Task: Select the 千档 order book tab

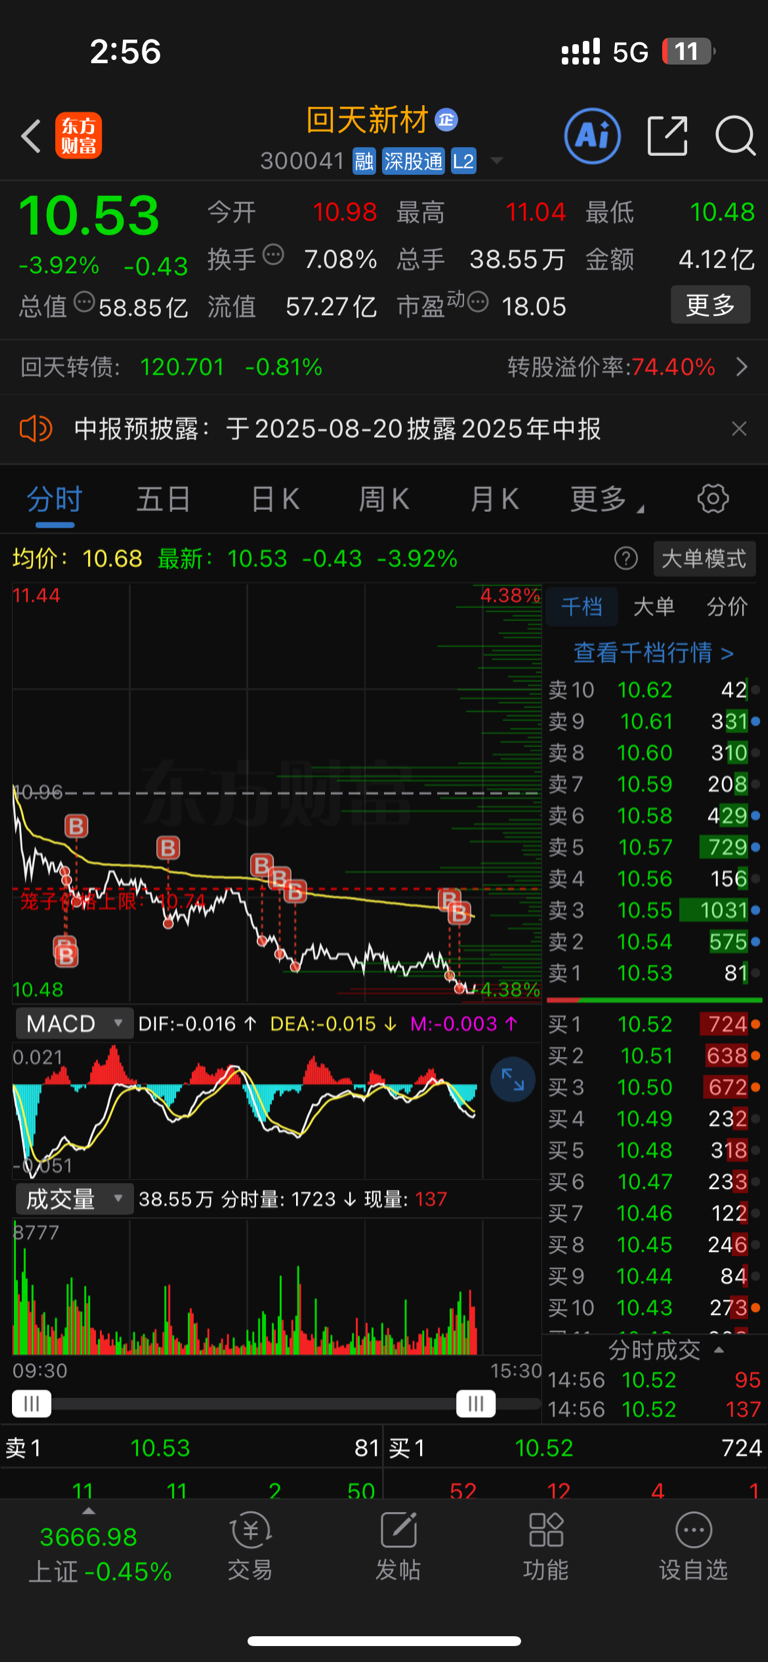Action: click(x=581, y=606)
